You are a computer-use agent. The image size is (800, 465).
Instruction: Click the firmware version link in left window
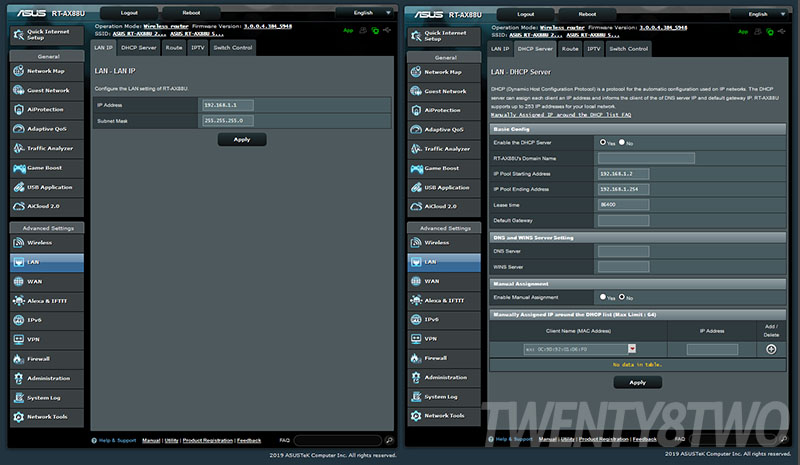click(267, 26)
